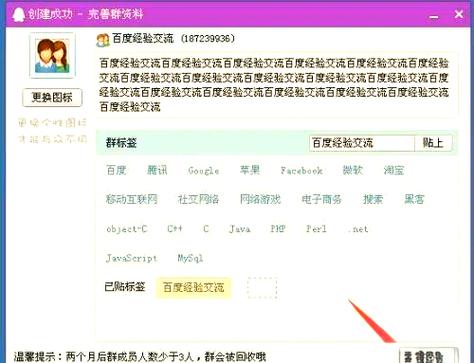Select the Facebook tag
474x363 pixels.
click(x=301, y=171)
